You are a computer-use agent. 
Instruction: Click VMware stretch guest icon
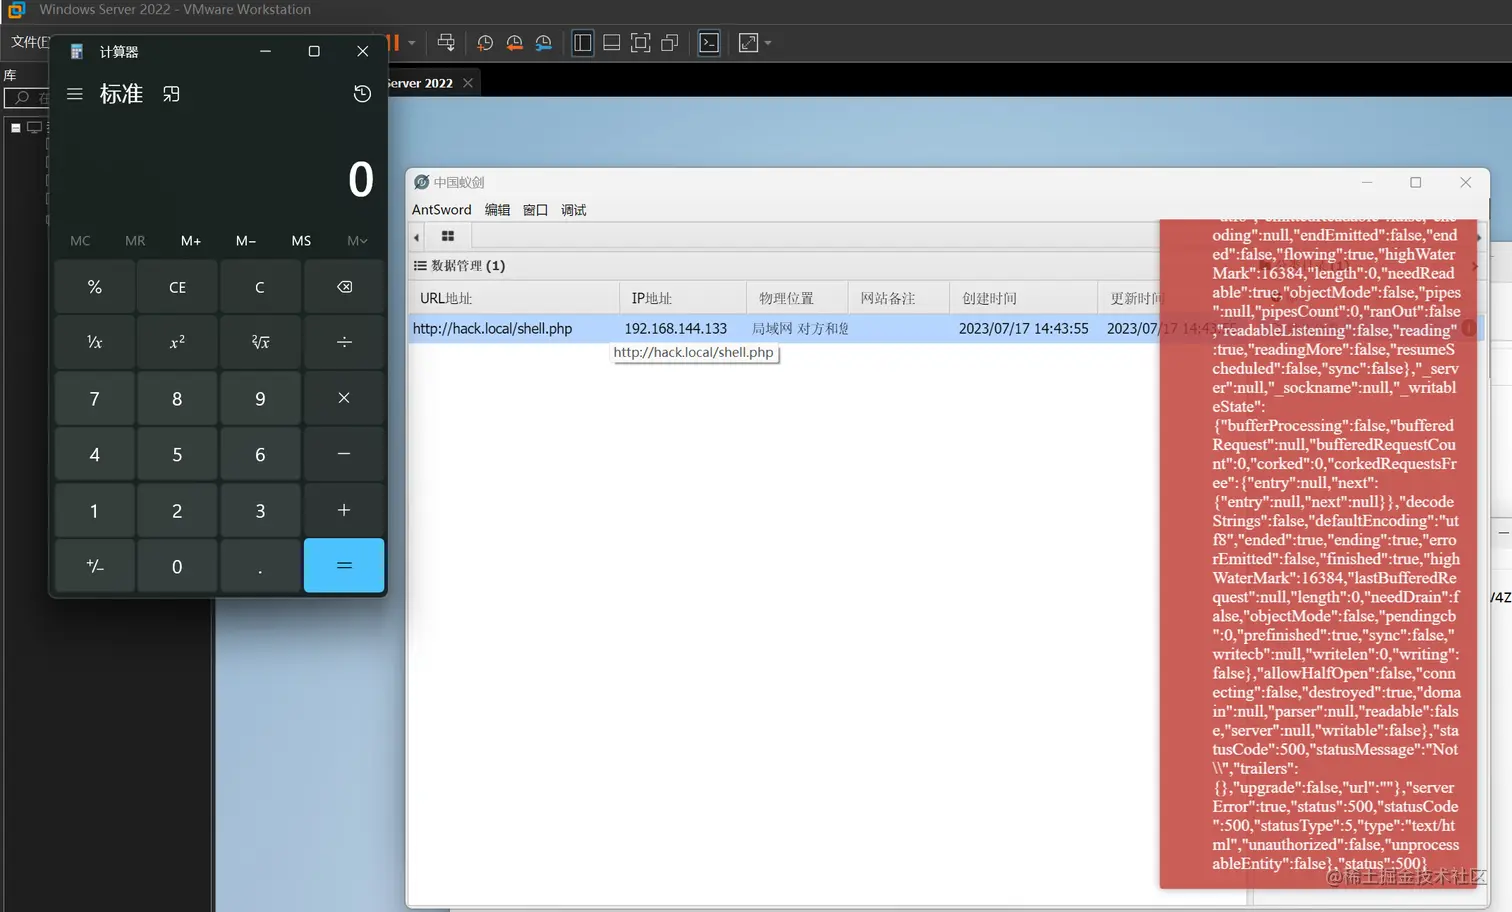pos(748,43)
